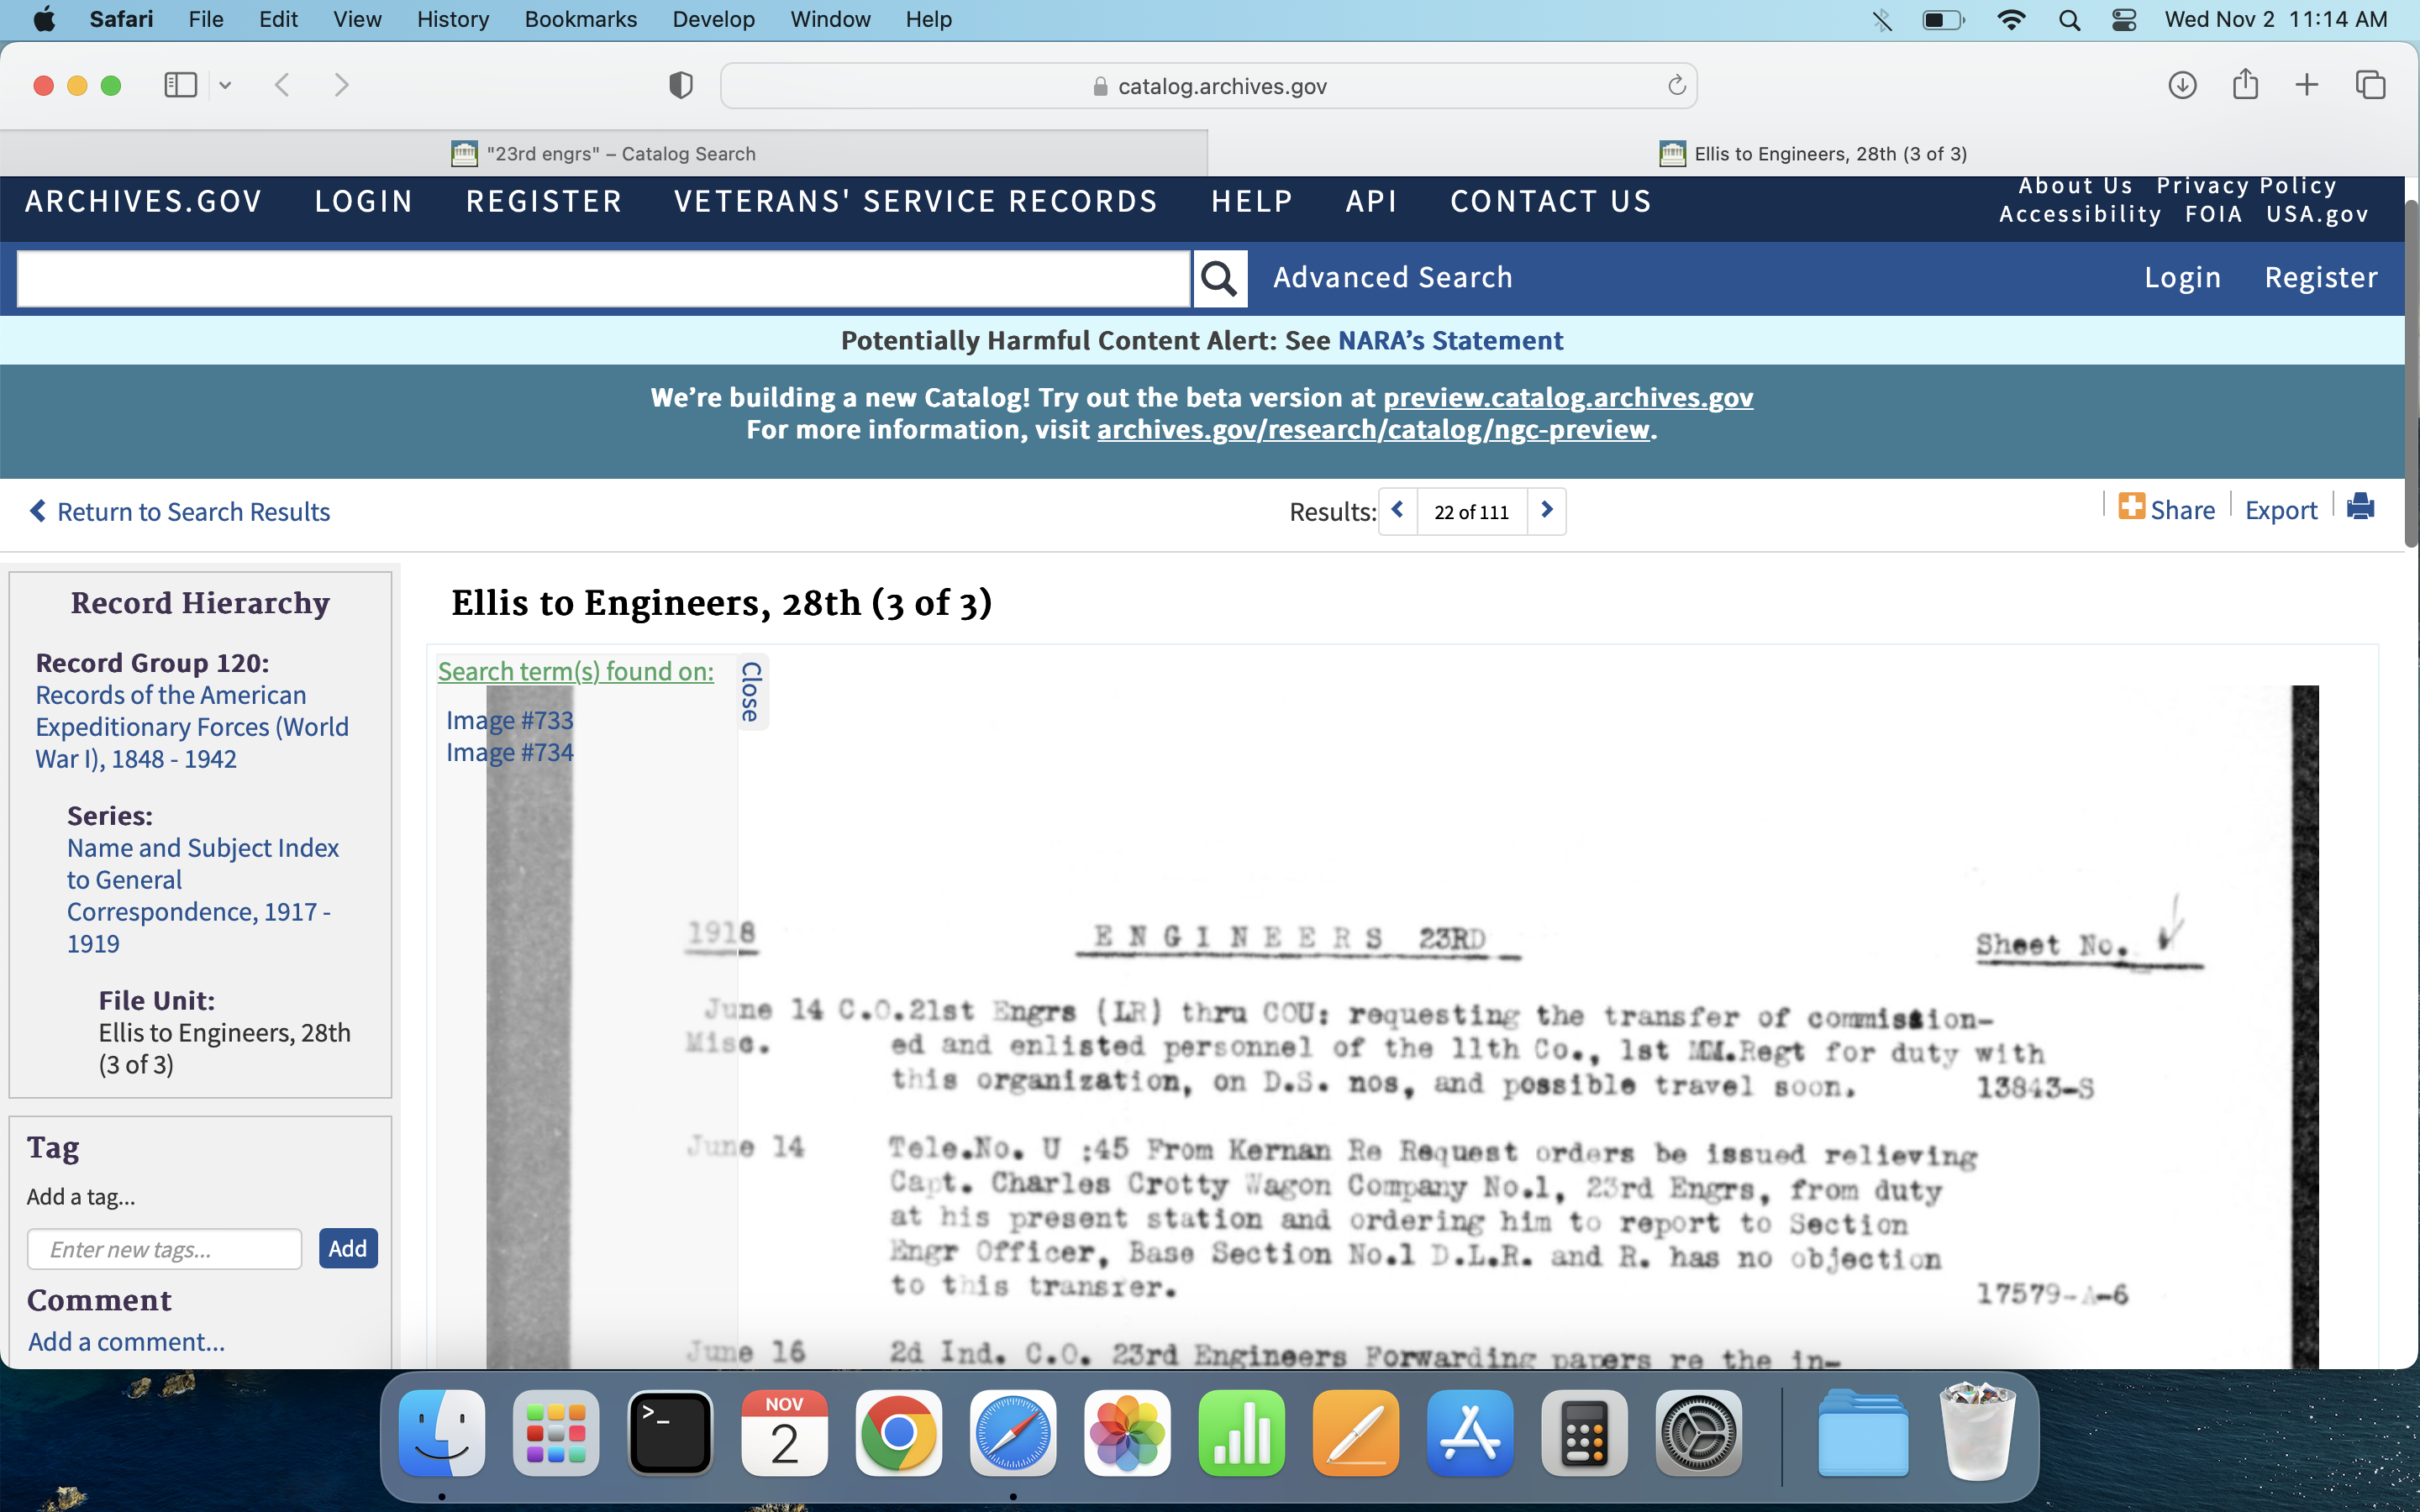The width and height of the screenshot is (2420, 1512).
Task: Toggle the Safari sidebar
Action: click(x=180, y=86)
